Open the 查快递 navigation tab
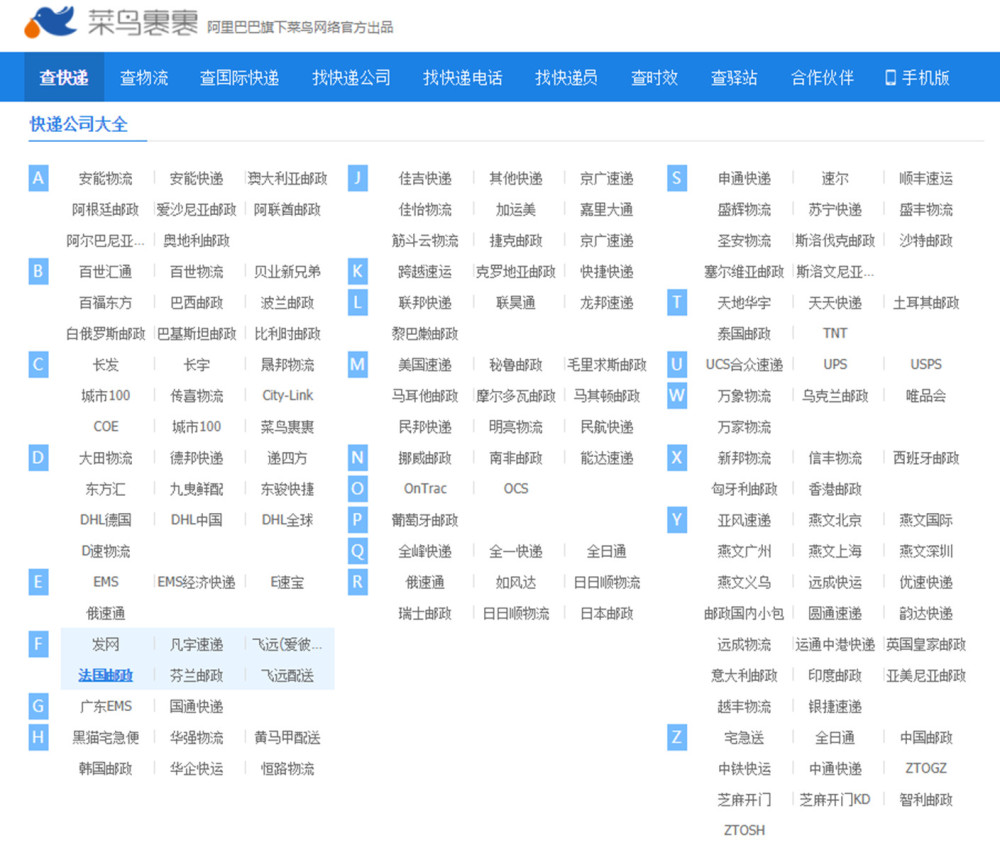This screenshot has width=1000, height=855. [x=64, y=78]
